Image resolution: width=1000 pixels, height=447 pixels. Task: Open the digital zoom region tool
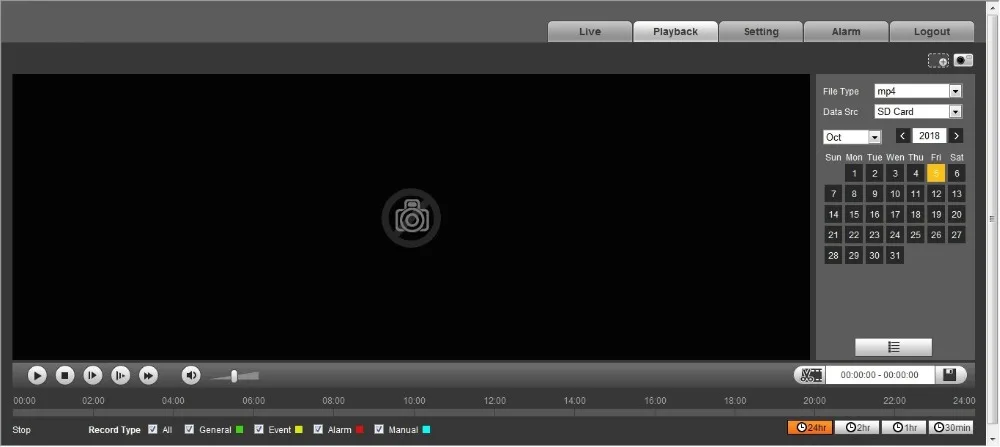tap(938, 61)
